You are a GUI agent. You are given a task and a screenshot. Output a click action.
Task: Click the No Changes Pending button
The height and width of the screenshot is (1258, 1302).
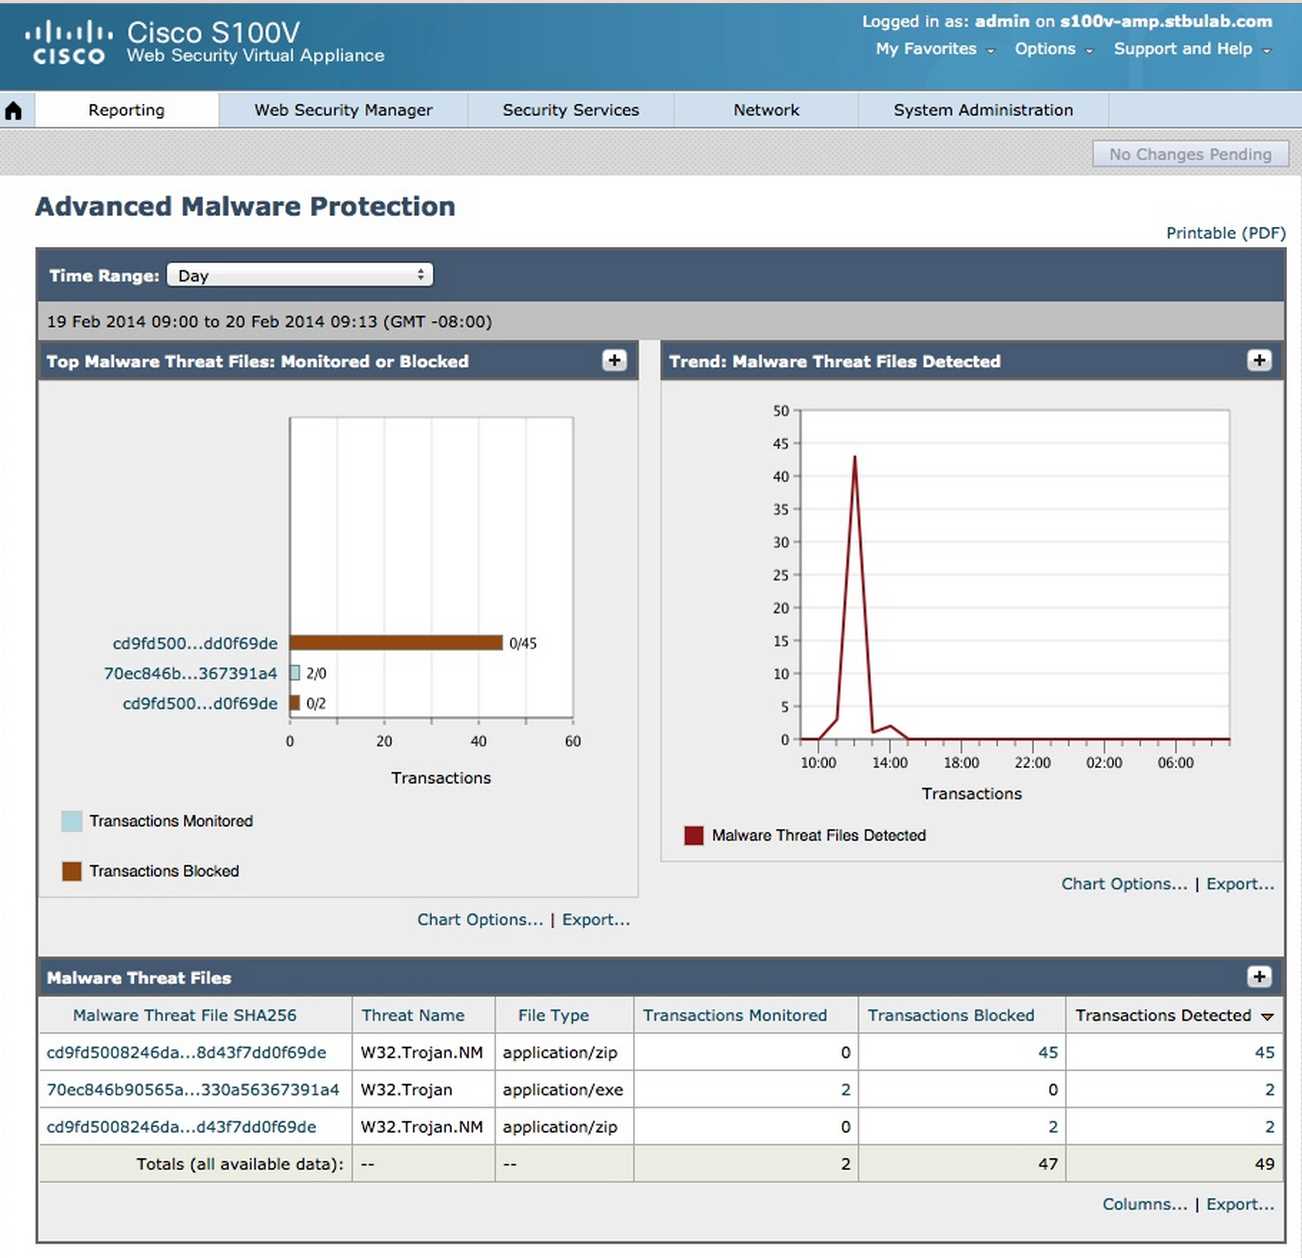[1190, 154]
